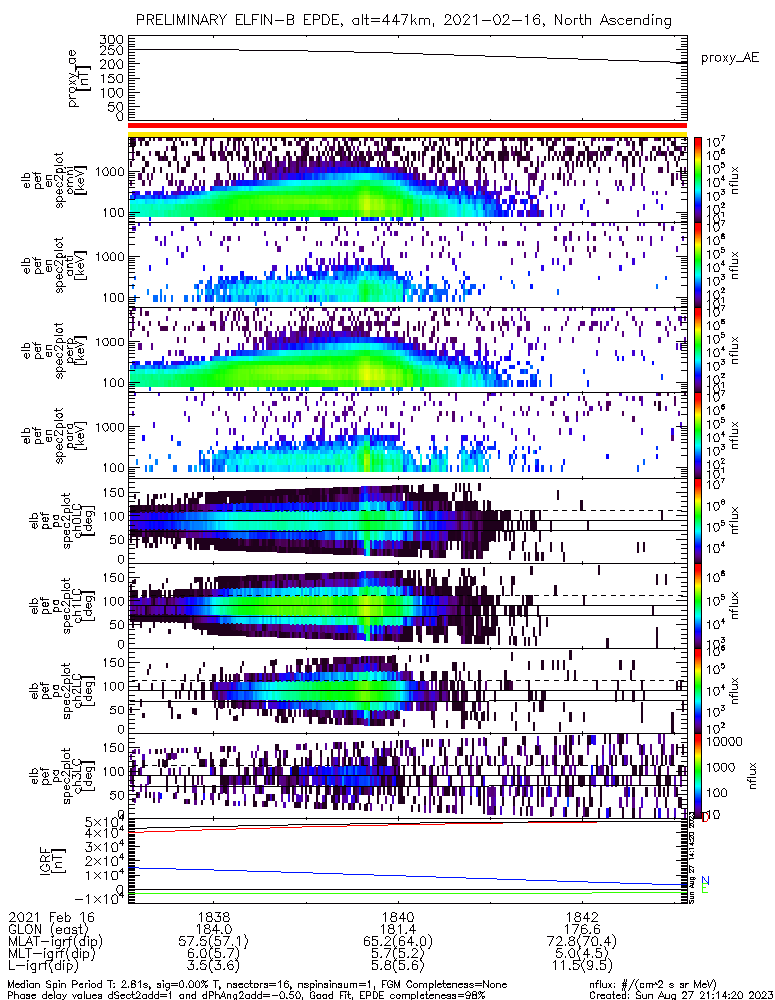
Task: Click the GLON value '176.6'
Action: point(582,929)
